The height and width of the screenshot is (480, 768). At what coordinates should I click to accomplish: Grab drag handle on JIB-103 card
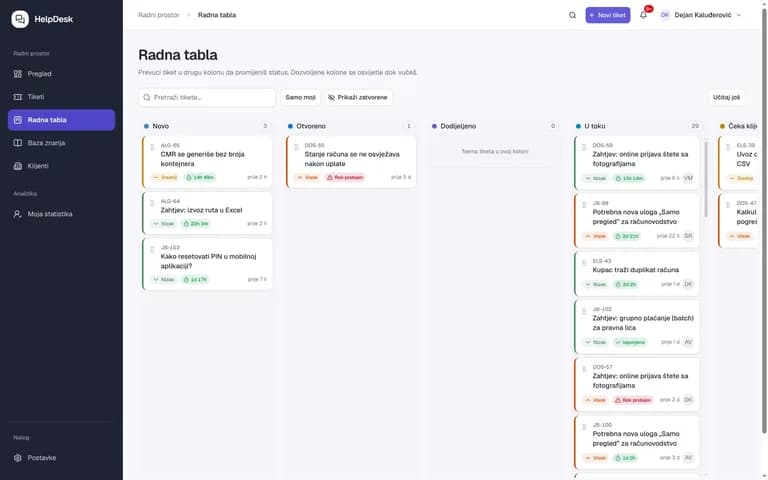[x=152, y=249]
